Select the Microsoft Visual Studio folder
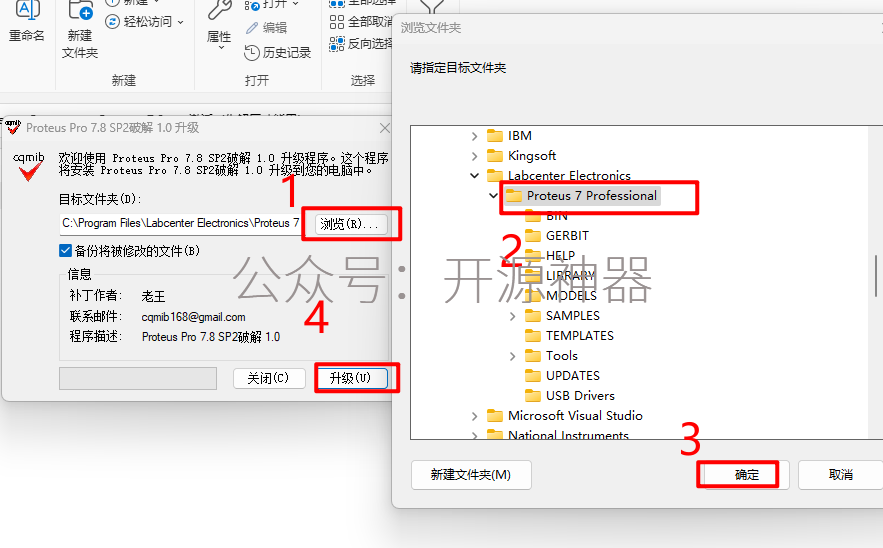Viewport: 883px width, 548px height. tap(575, 416)
